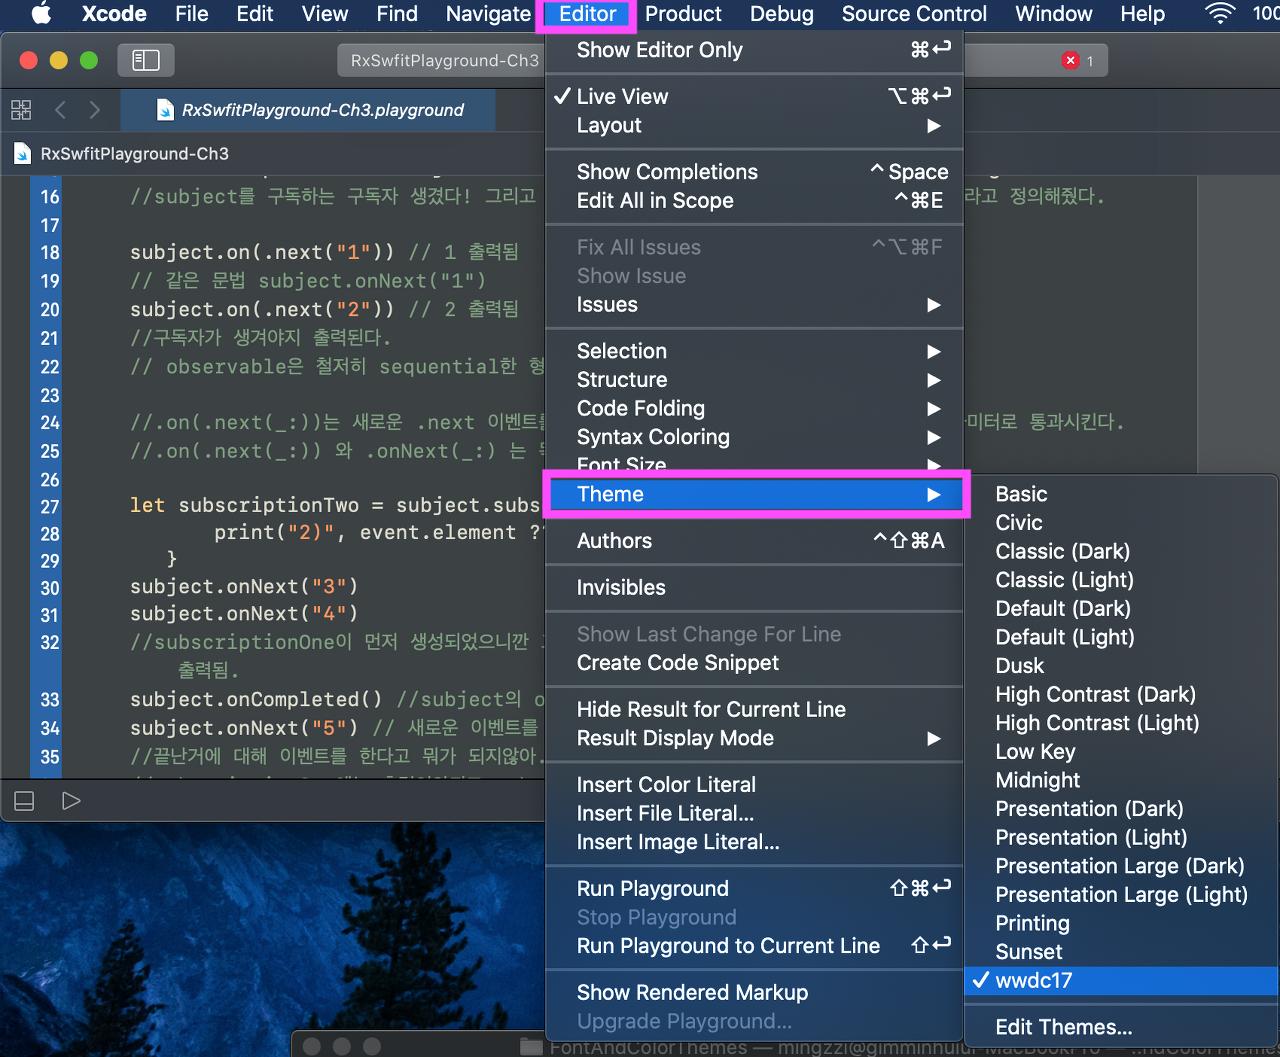Open the View menu
1280x1057 pixels.
tap(325, 13)
